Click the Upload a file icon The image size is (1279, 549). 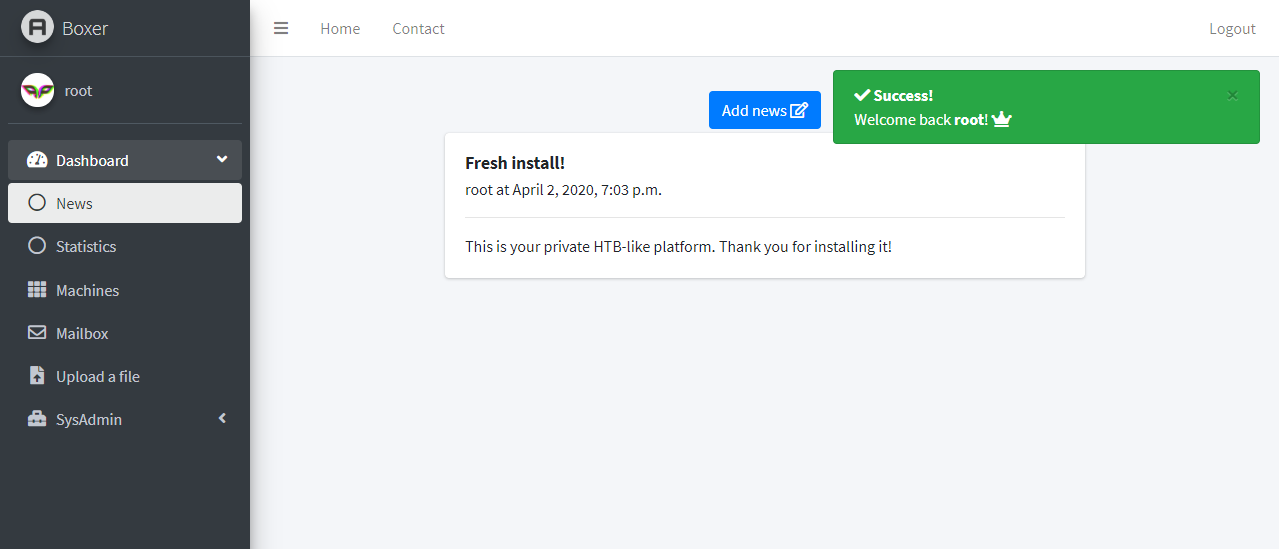[37, 376]
